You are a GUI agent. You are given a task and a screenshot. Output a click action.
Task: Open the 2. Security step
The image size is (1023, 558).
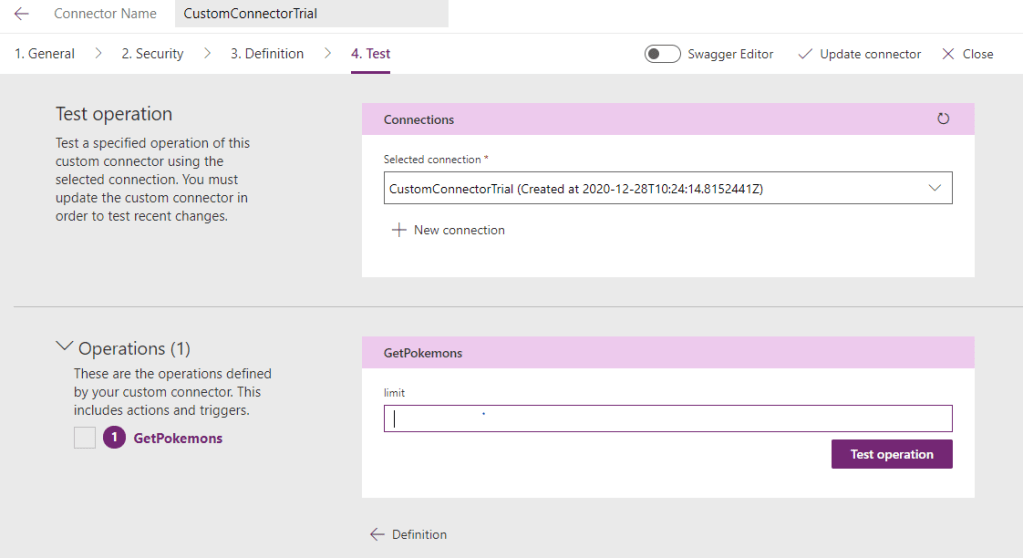pos(152,54)
